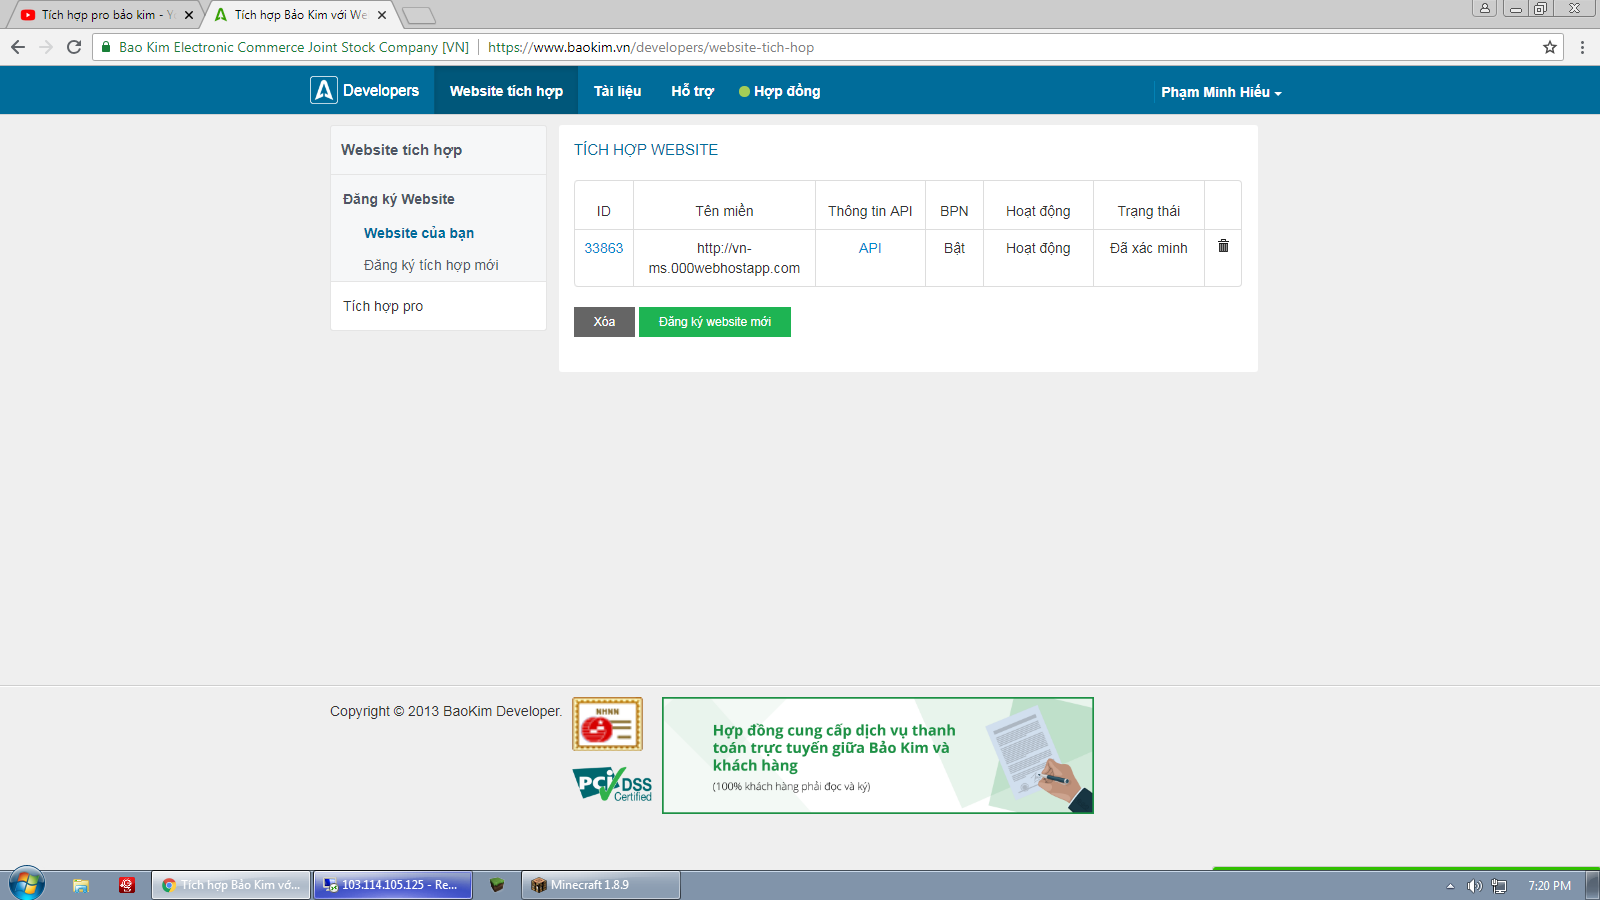
Task: Click the red registration stamp badge
Action: pos(607,724)
